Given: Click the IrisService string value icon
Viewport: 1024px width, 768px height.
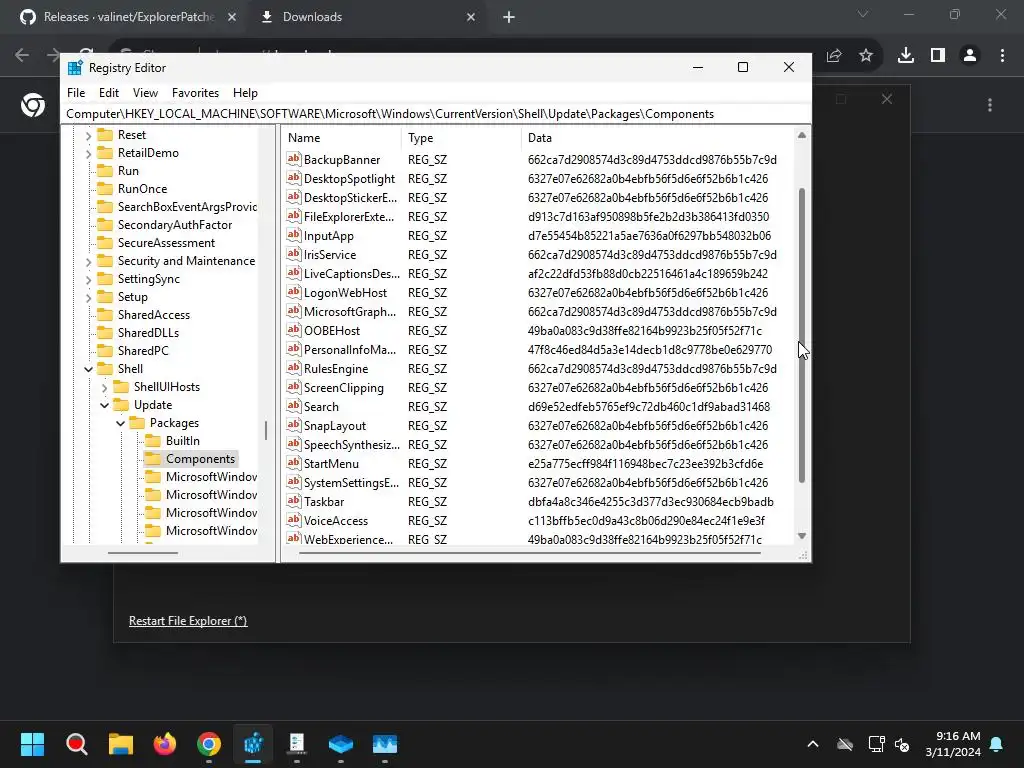Looking at the screenshot, I should [x=294, y=254].
